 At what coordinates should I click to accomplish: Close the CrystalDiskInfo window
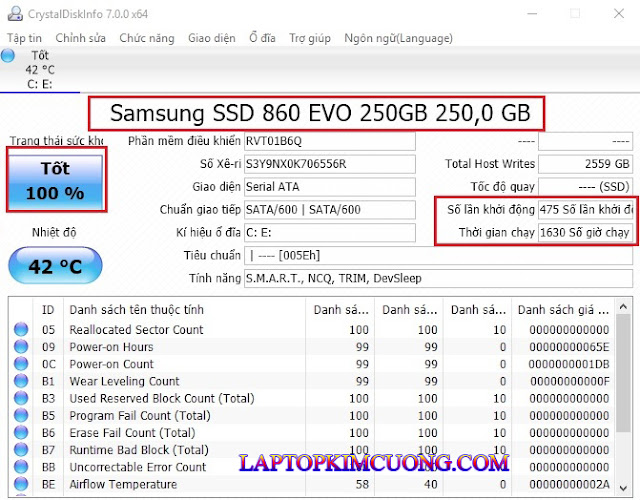pos(619,13)
